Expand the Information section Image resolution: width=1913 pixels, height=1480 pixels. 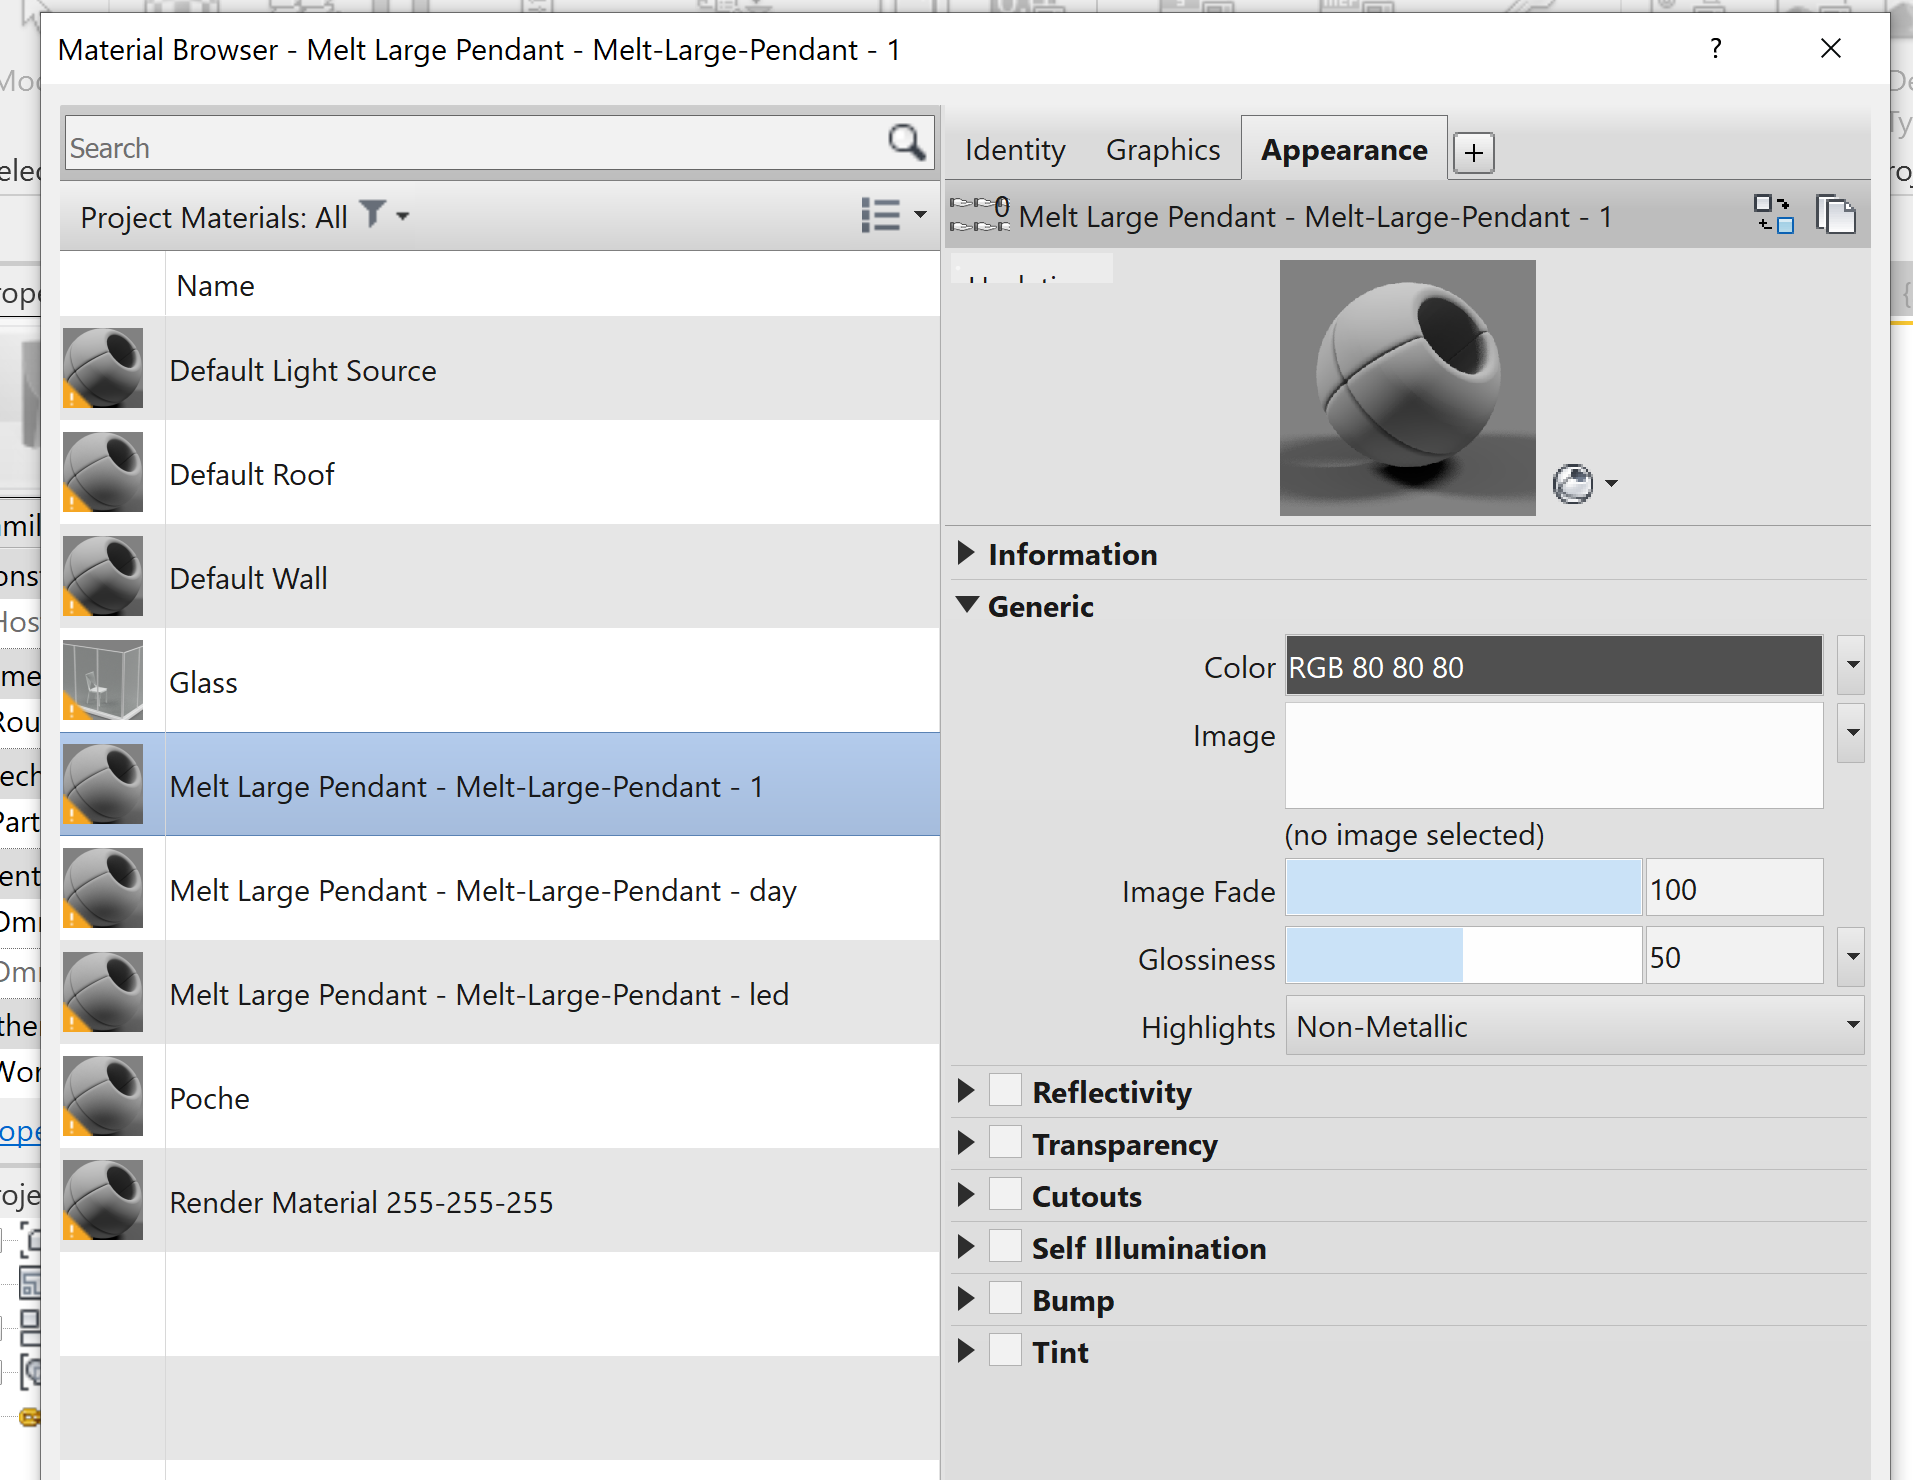point(966,552)
